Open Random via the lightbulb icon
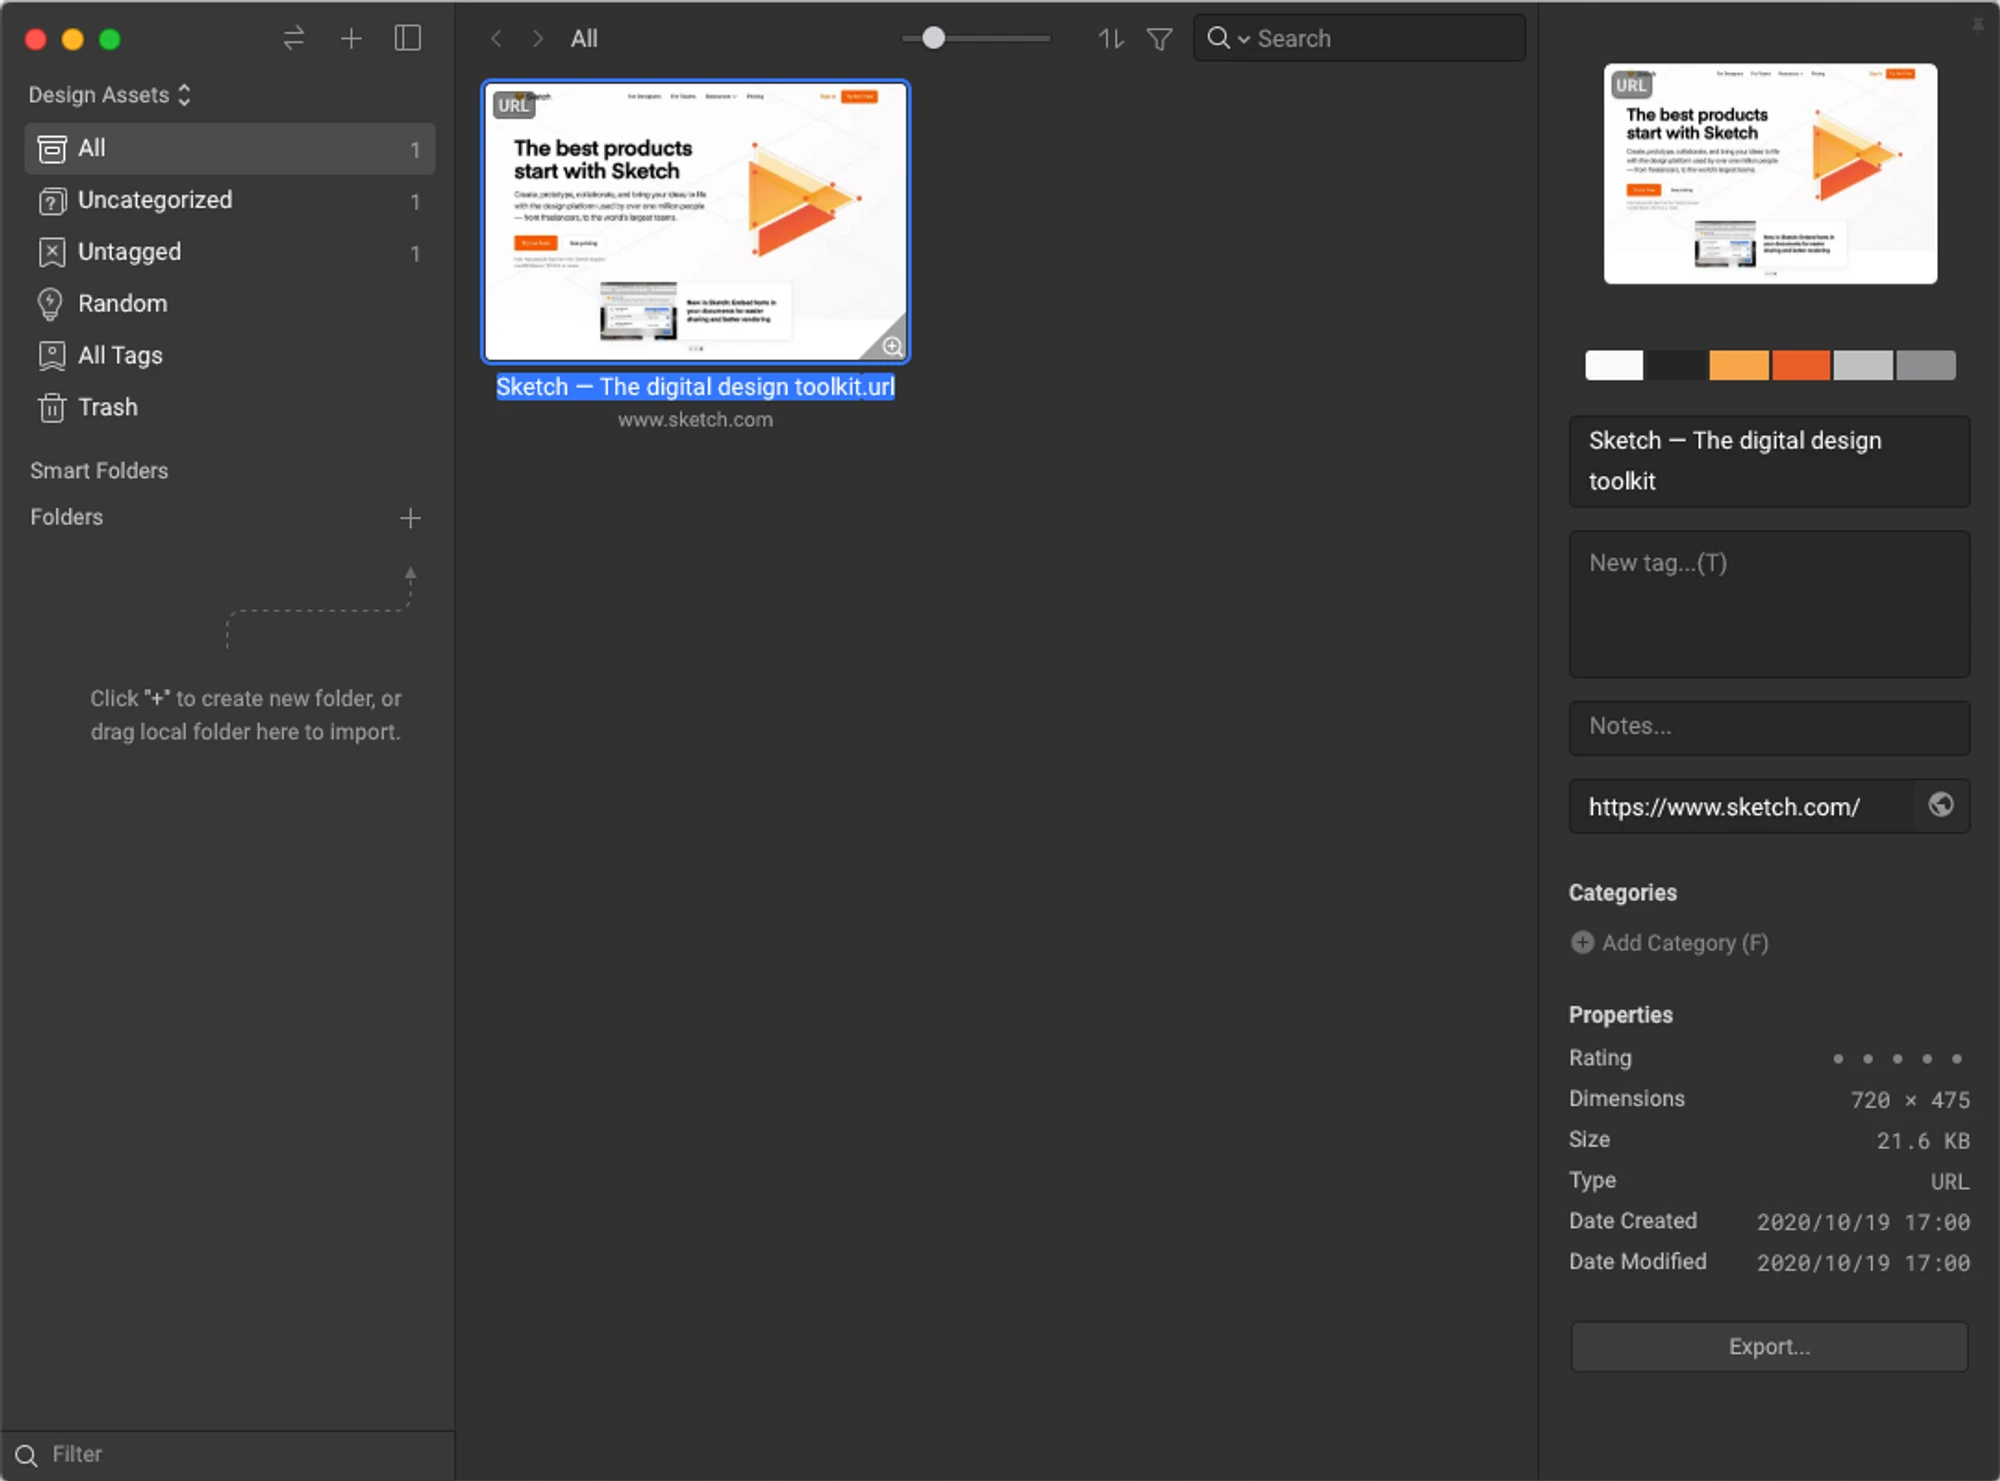 click(x=51, y=303)
